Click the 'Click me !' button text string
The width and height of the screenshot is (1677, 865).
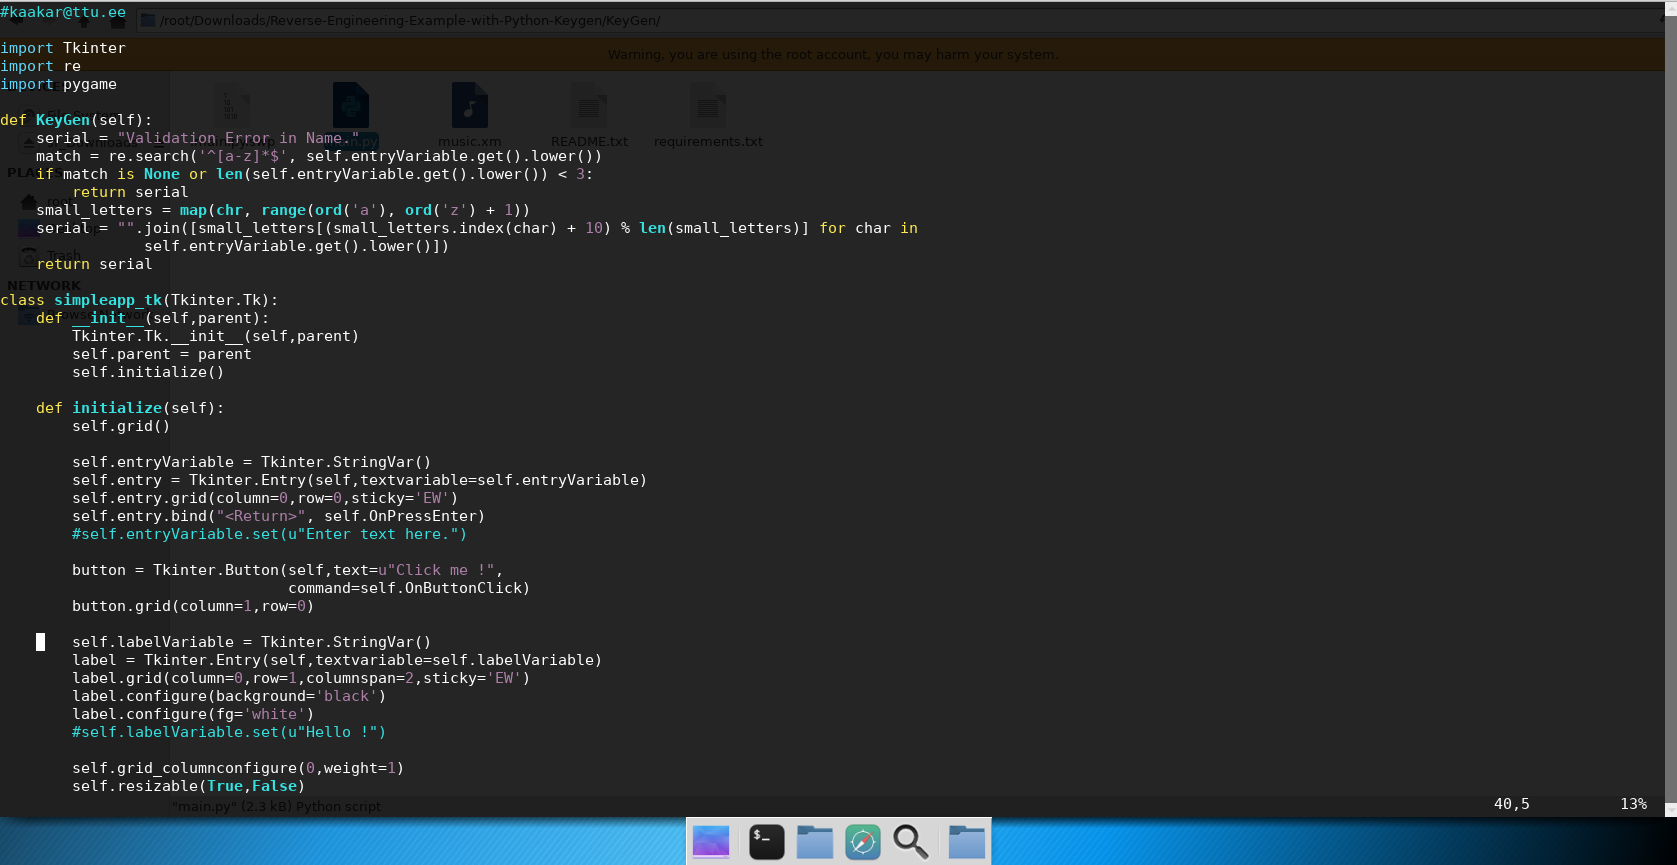pyautogui.click(x=436, y=570)
